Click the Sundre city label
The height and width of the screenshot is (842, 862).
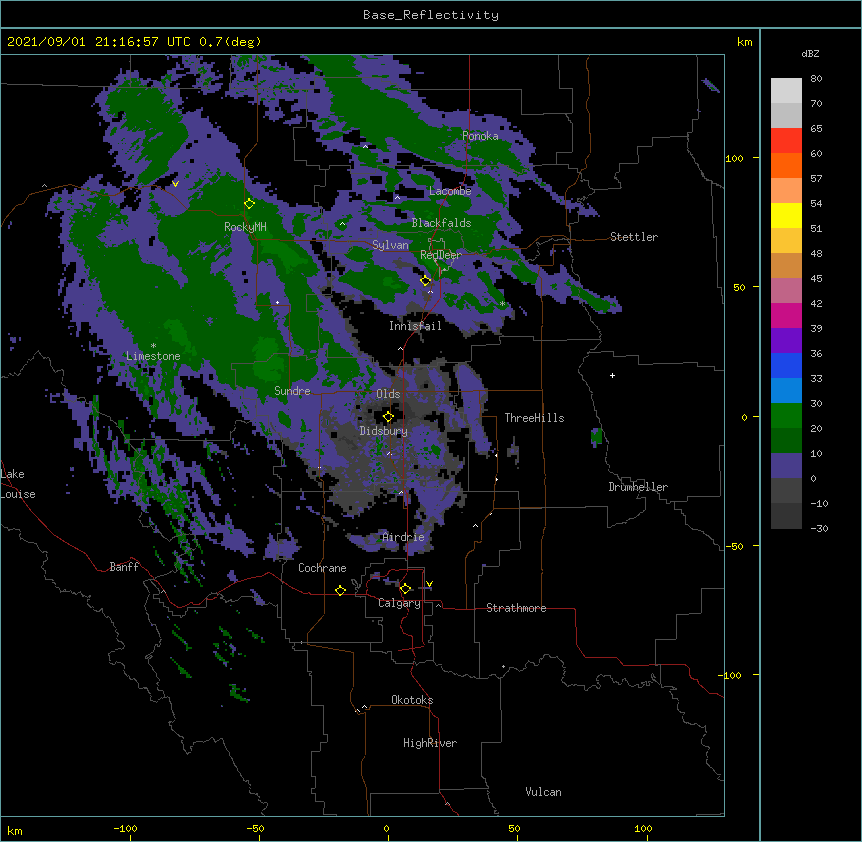tap(292, 391)
